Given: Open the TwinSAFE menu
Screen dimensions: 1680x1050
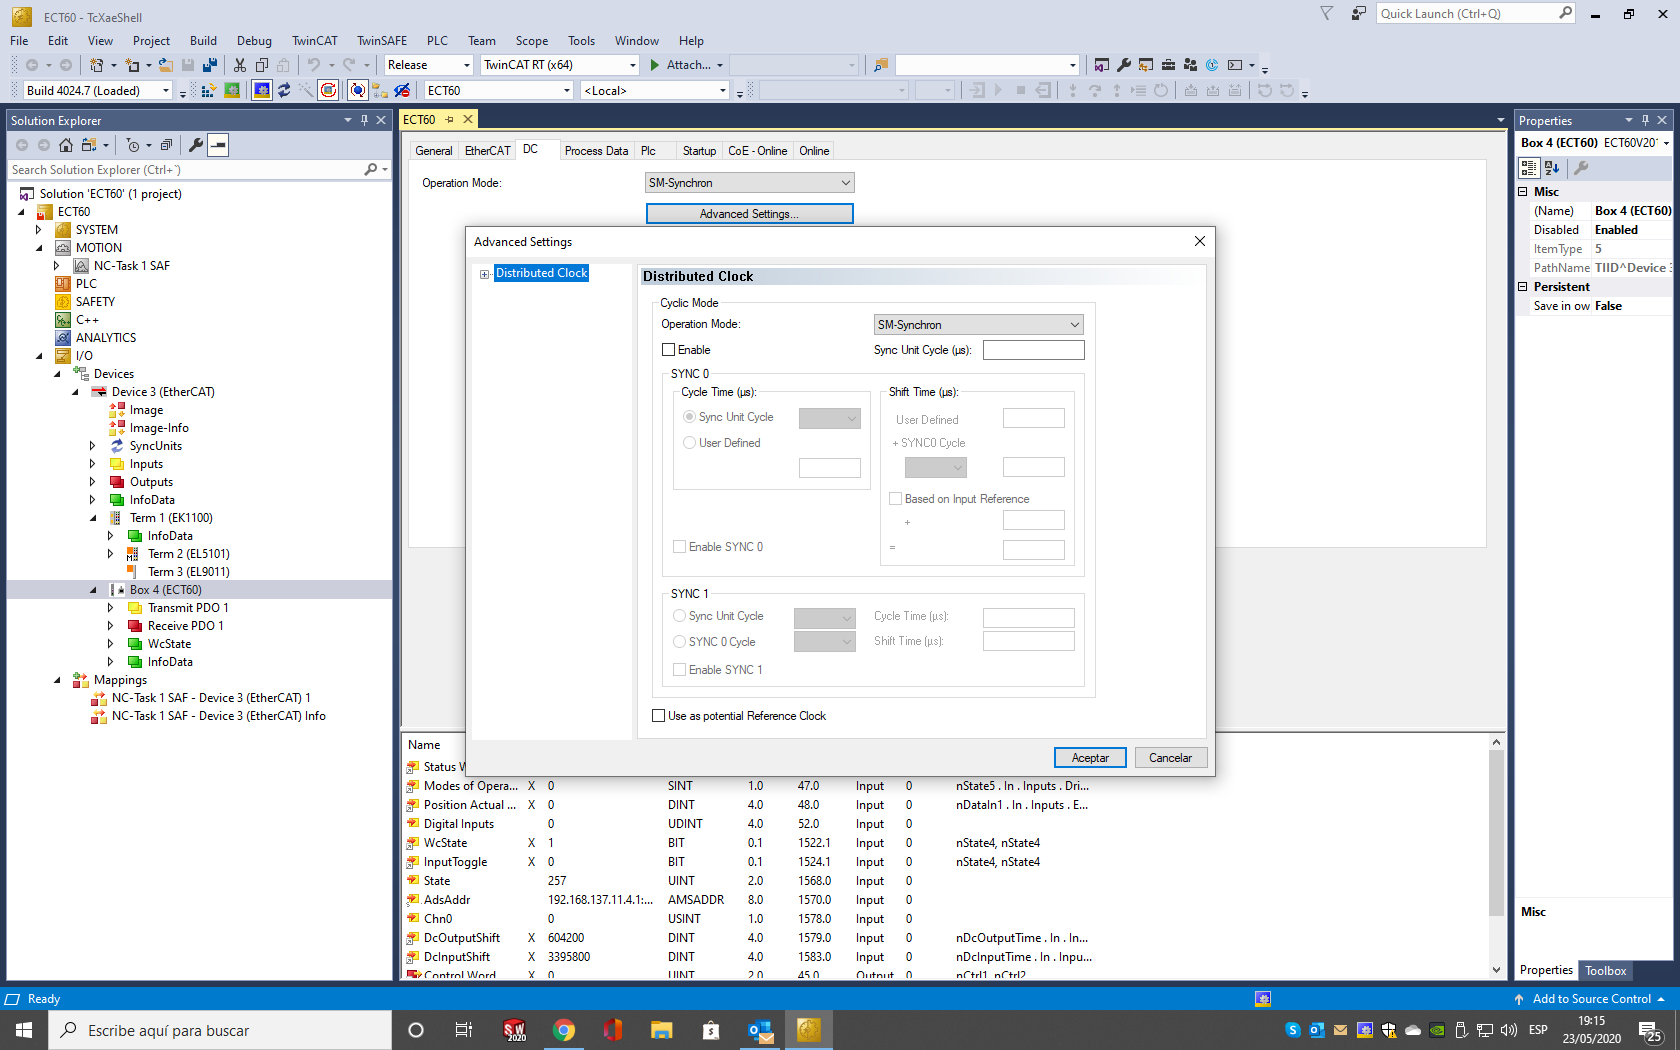Looking at the screenshot, I should tap(382, 41).
